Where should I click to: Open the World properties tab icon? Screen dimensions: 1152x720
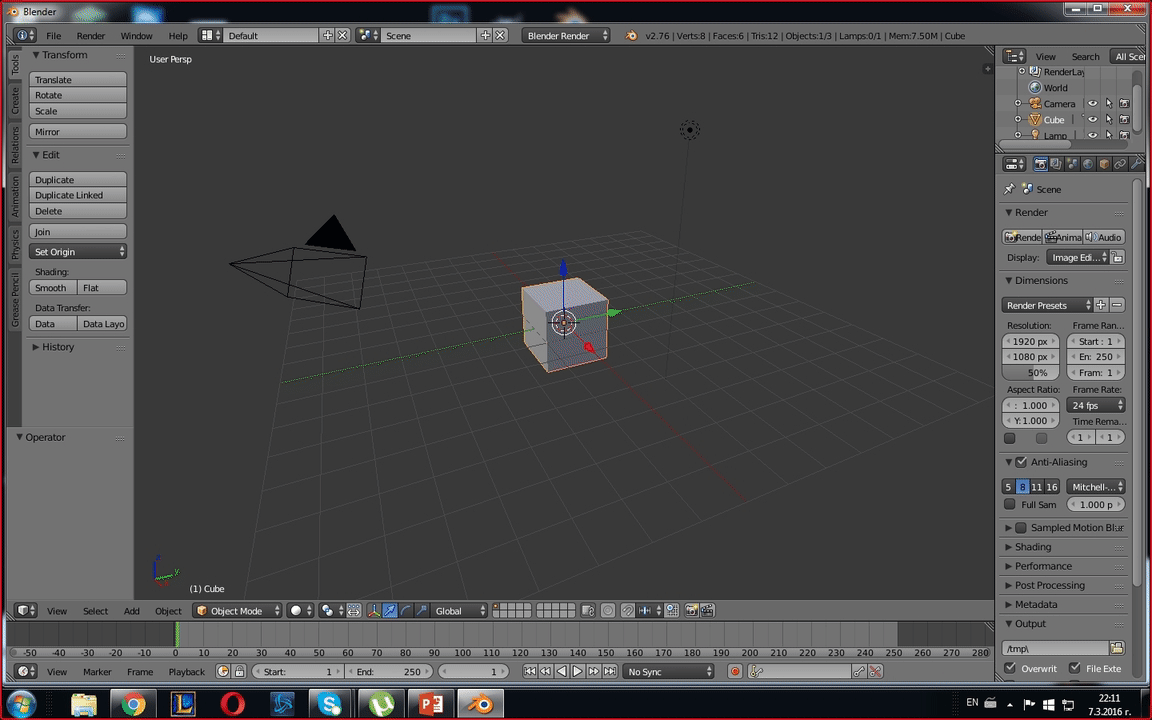(x=1088, y=164)
